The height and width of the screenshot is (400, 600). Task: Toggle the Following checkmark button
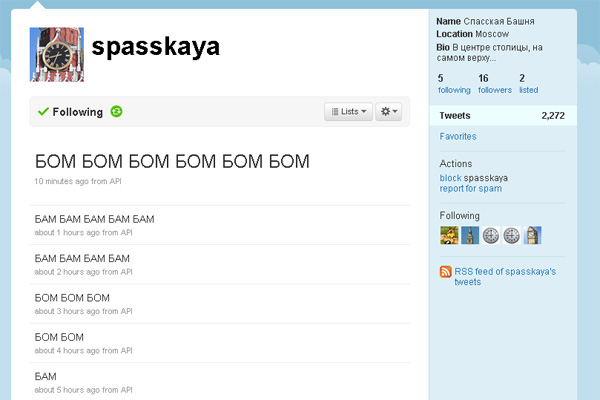click(x=70, y=112)
